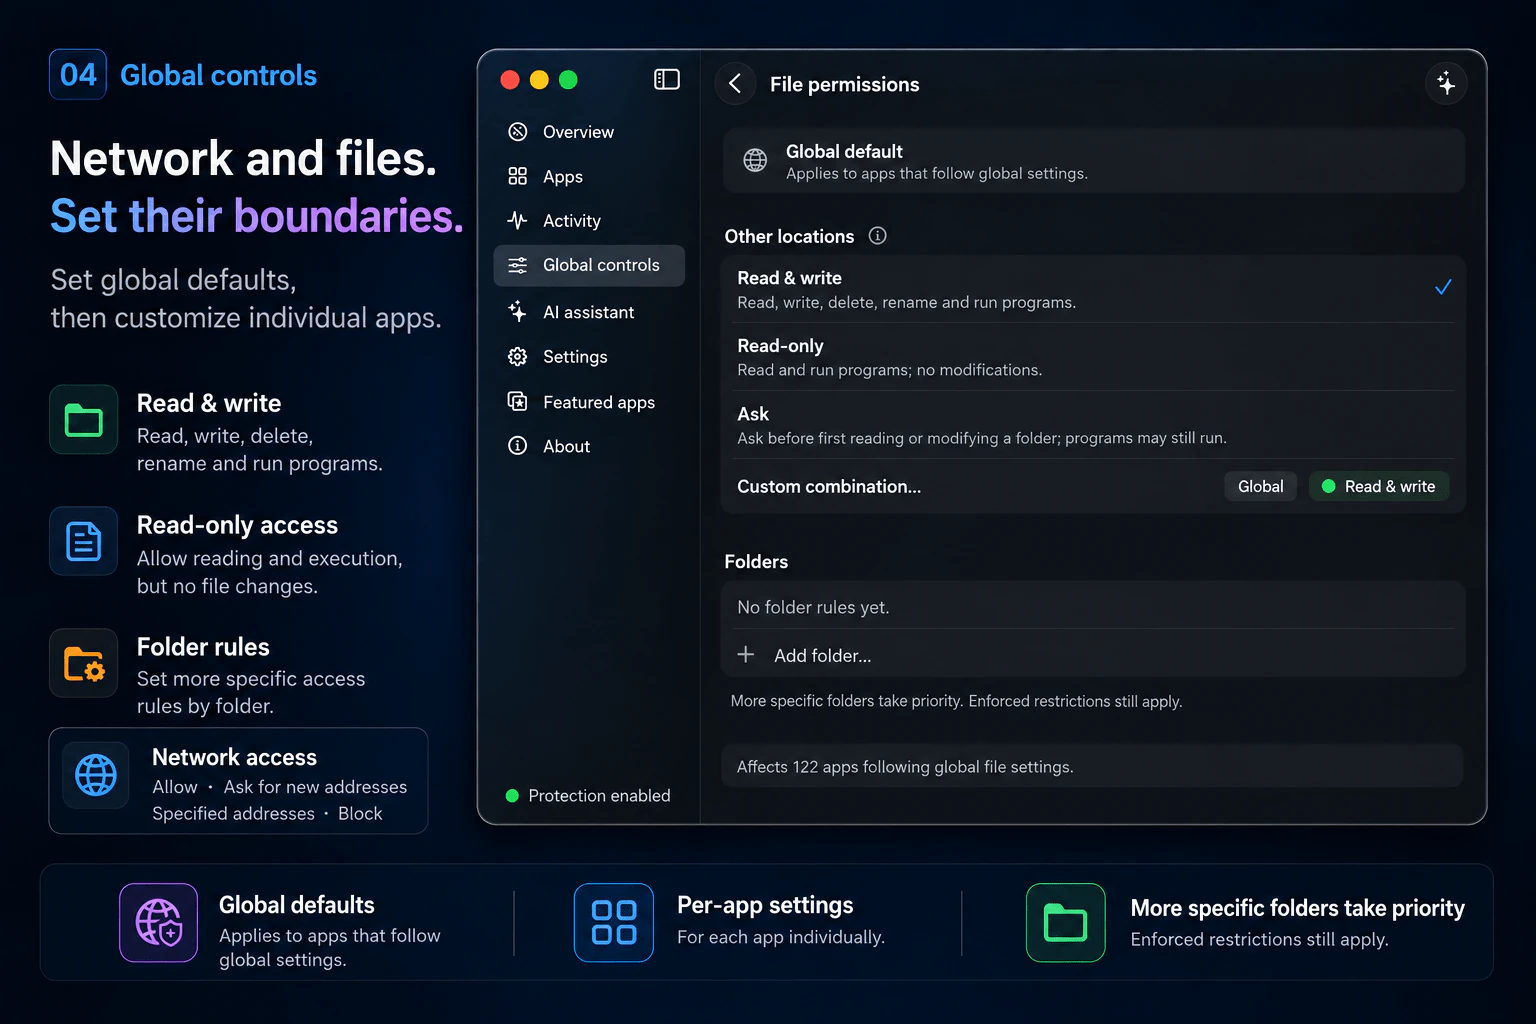
Task: Click Affects 122 apps following global text
Action: point(905,767)
